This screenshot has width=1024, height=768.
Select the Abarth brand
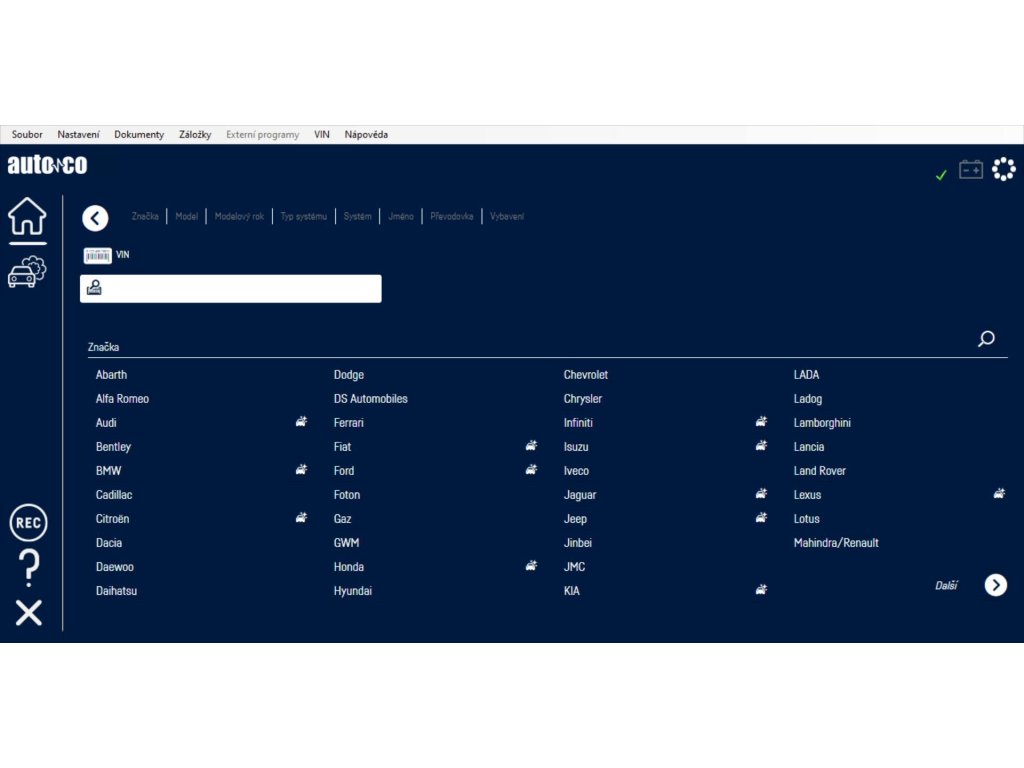click(112, 375)
